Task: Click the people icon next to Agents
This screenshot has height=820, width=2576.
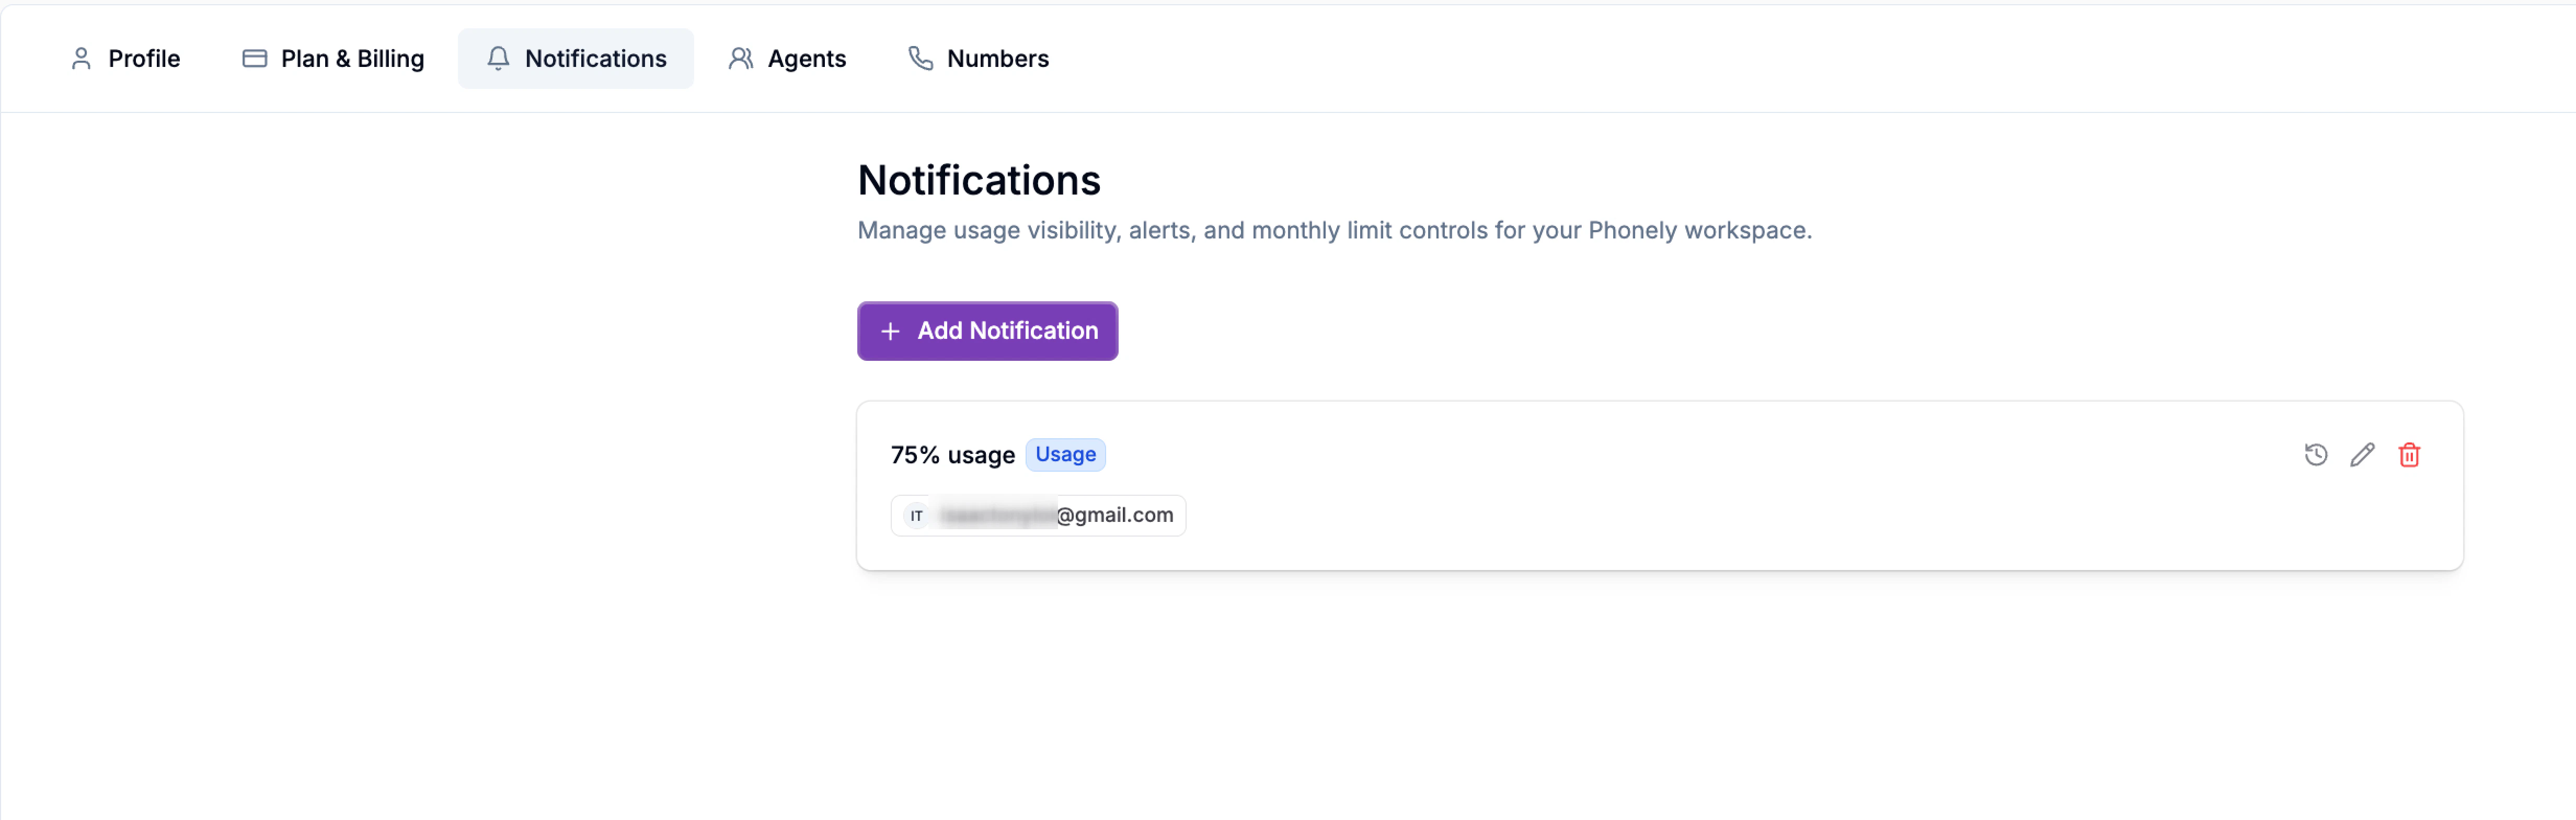Action: (742, 58)
